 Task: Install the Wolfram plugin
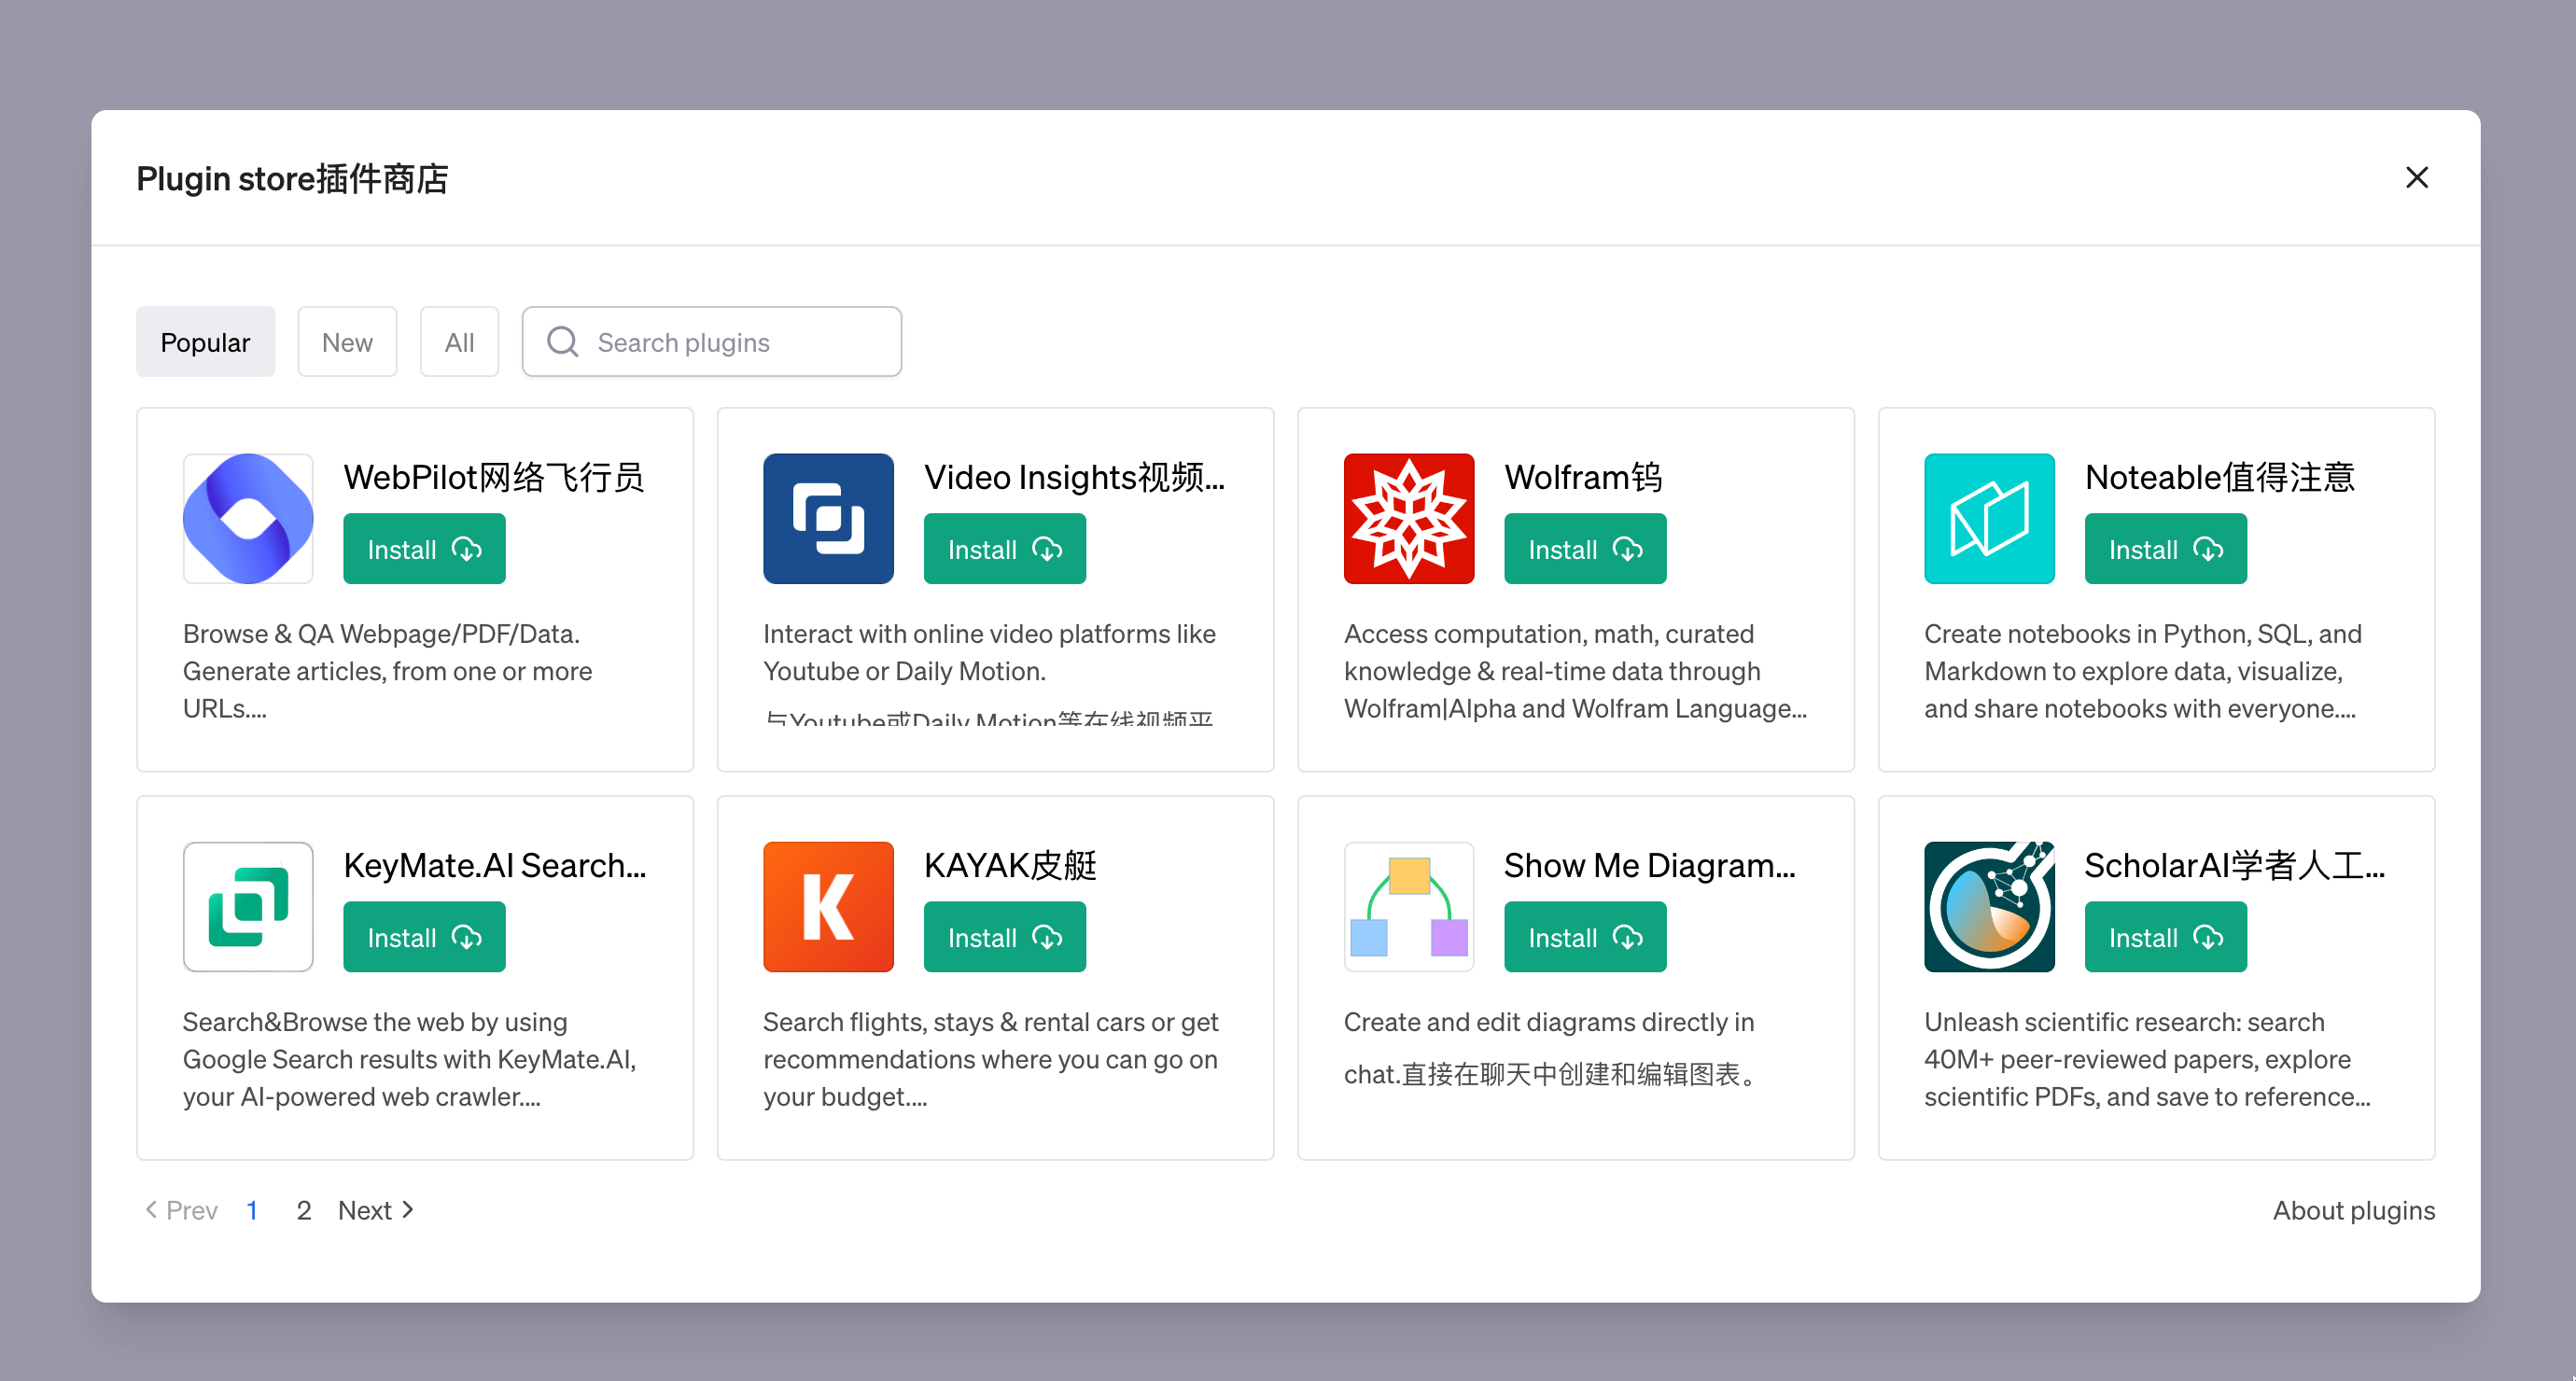pos(1584,549)
